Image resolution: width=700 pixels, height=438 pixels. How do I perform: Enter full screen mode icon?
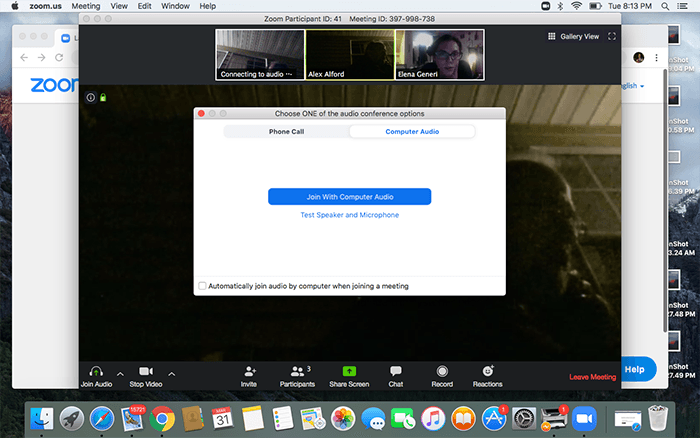(x=612, y=37)
